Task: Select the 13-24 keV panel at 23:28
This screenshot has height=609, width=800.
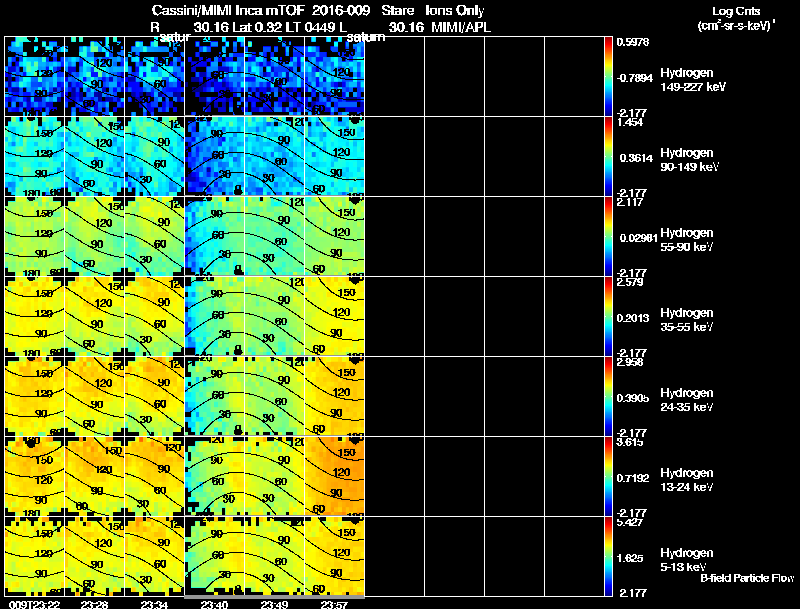Action: (95, 476)
